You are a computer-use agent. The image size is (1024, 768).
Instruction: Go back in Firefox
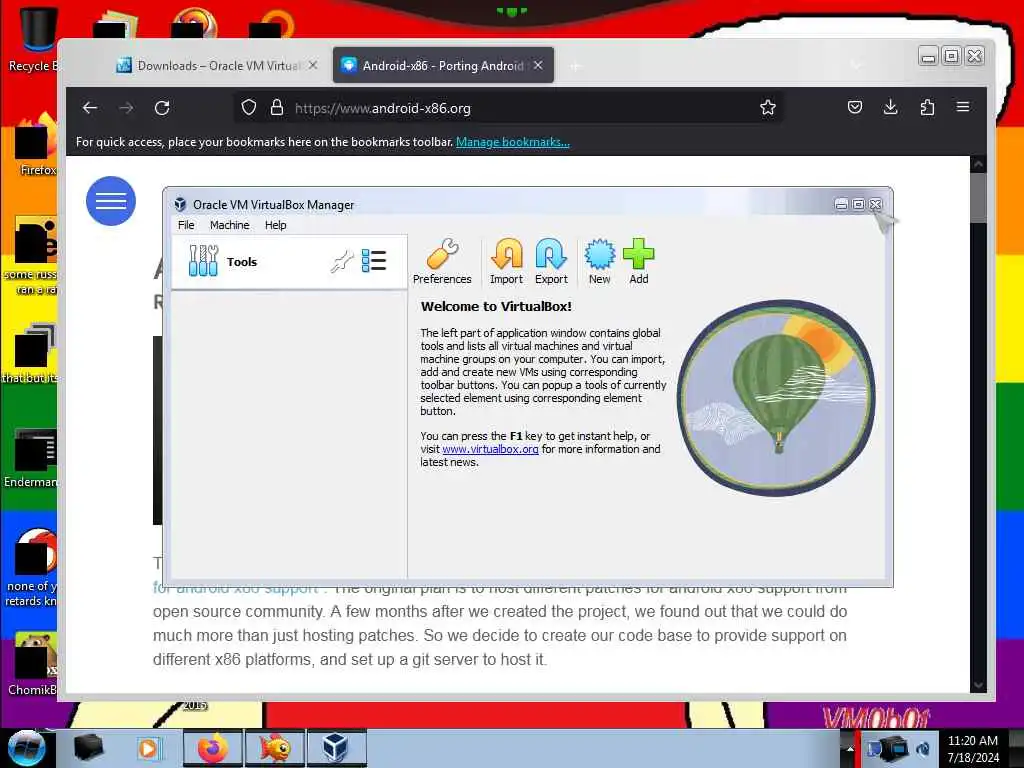(90, 108)
